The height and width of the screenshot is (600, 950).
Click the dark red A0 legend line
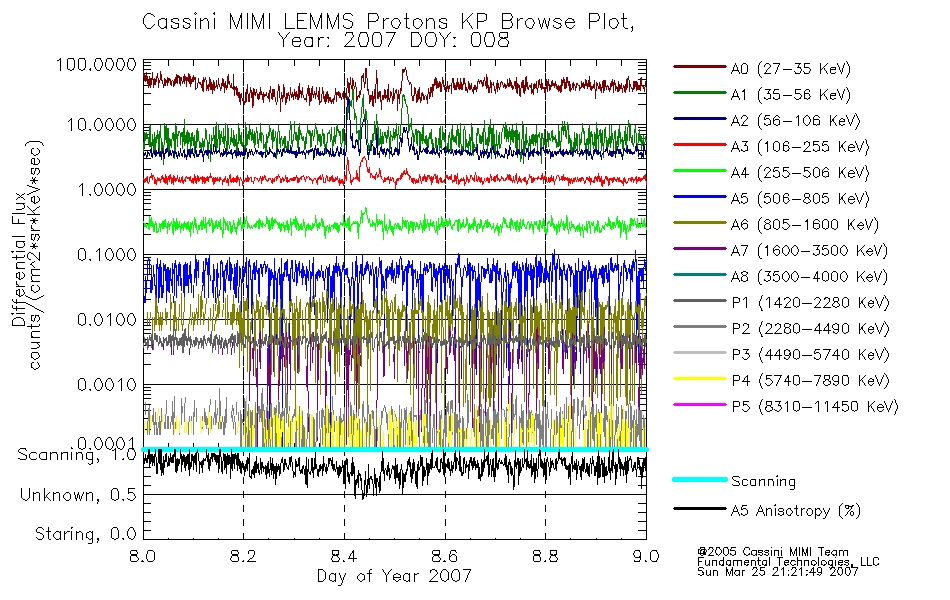tap(699, 67)
